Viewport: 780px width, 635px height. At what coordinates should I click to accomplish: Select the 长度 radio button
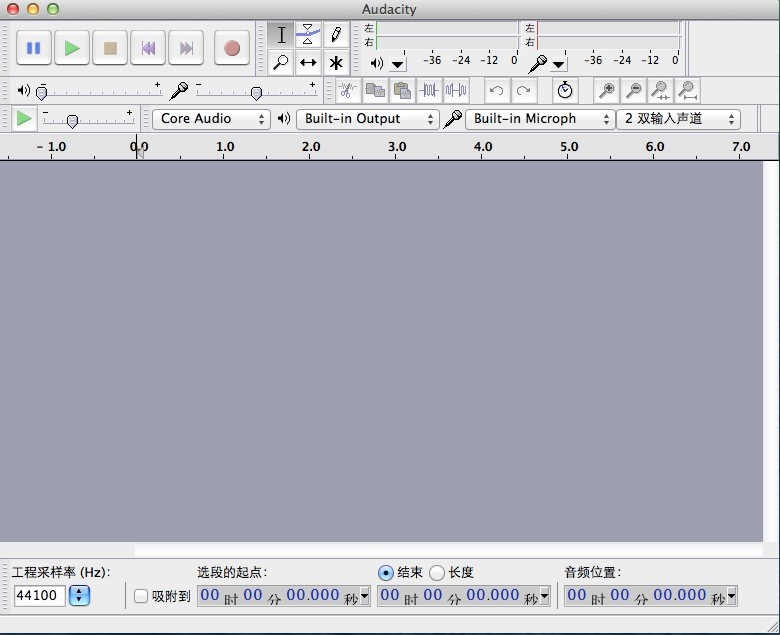coord(437,573)
